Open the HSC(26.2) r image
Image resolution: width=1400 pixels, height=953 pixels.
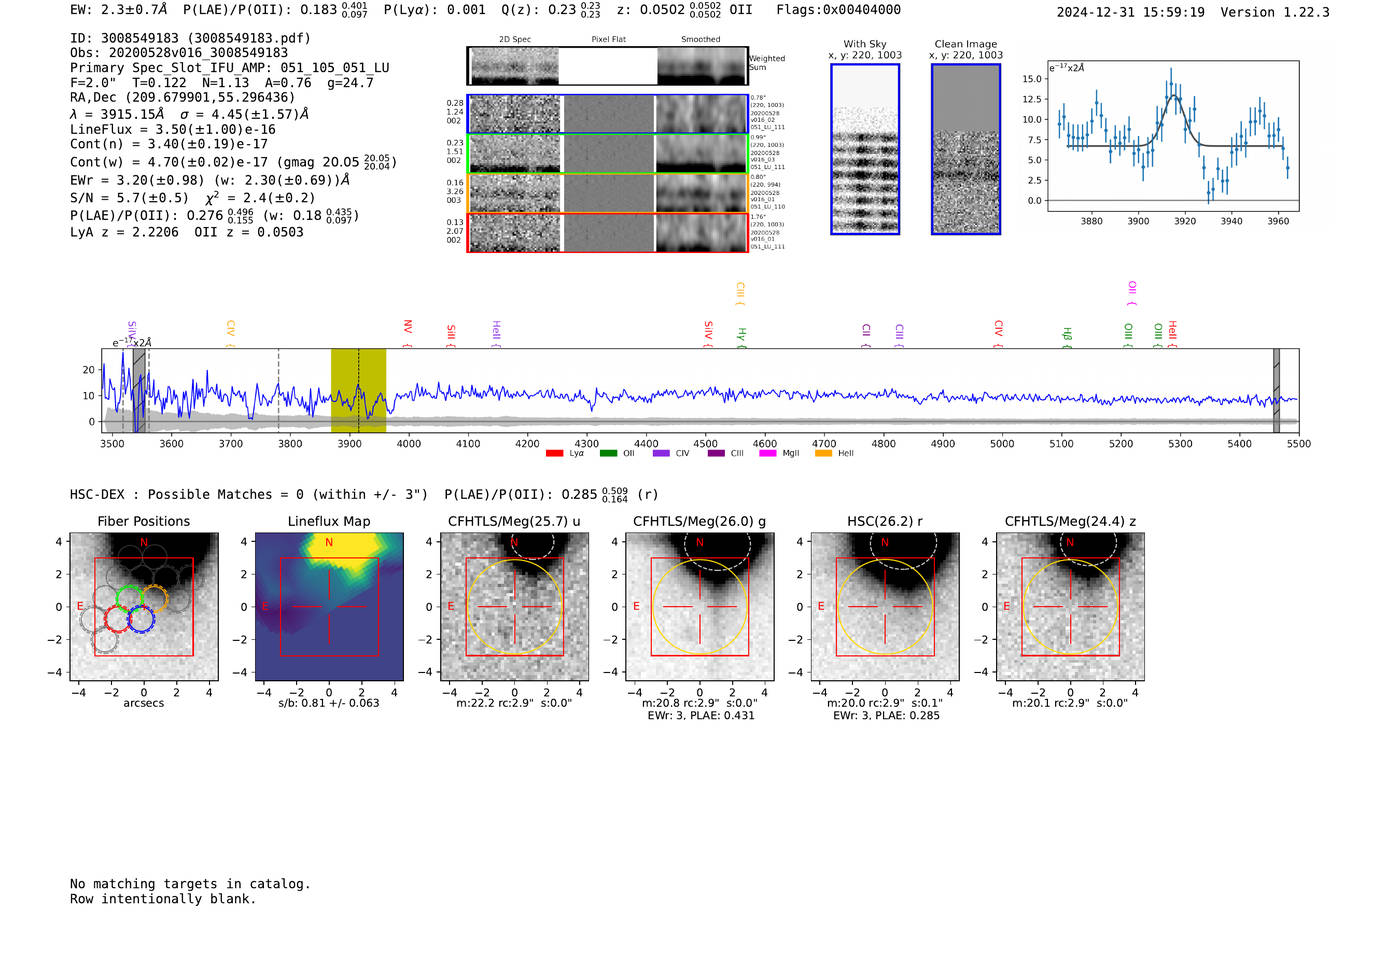(x=885, y=606)
